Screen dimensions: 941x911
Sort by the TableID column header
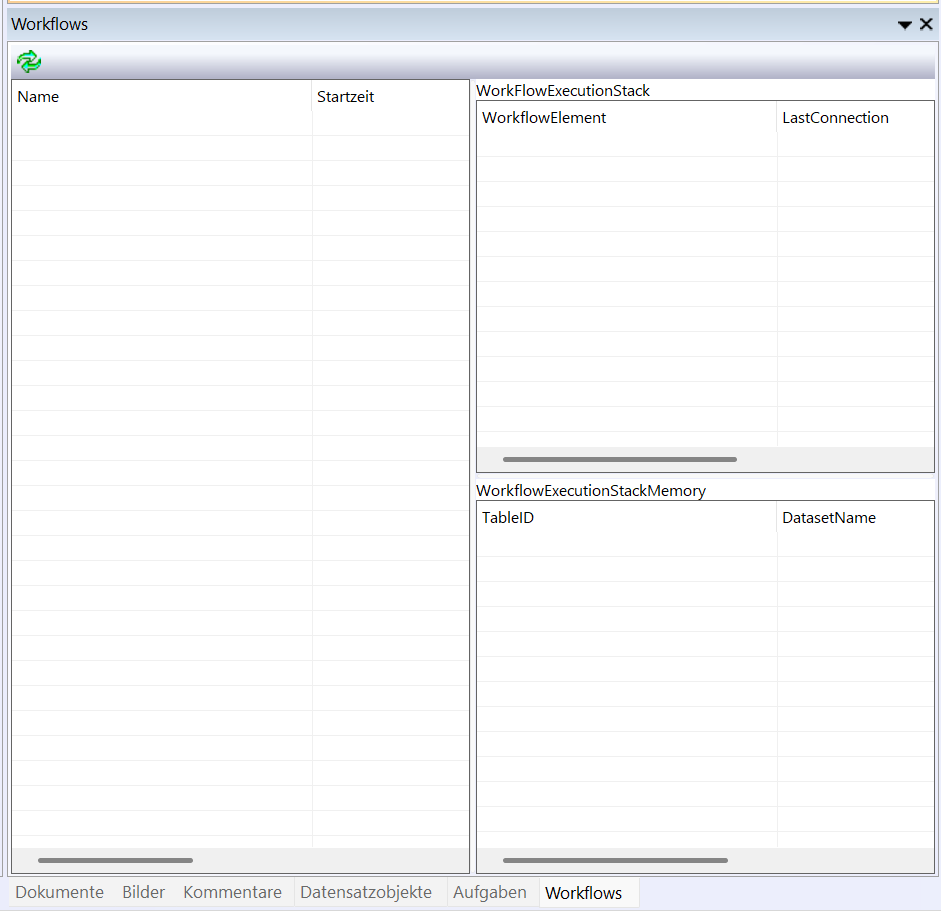(x=626, y=518)
